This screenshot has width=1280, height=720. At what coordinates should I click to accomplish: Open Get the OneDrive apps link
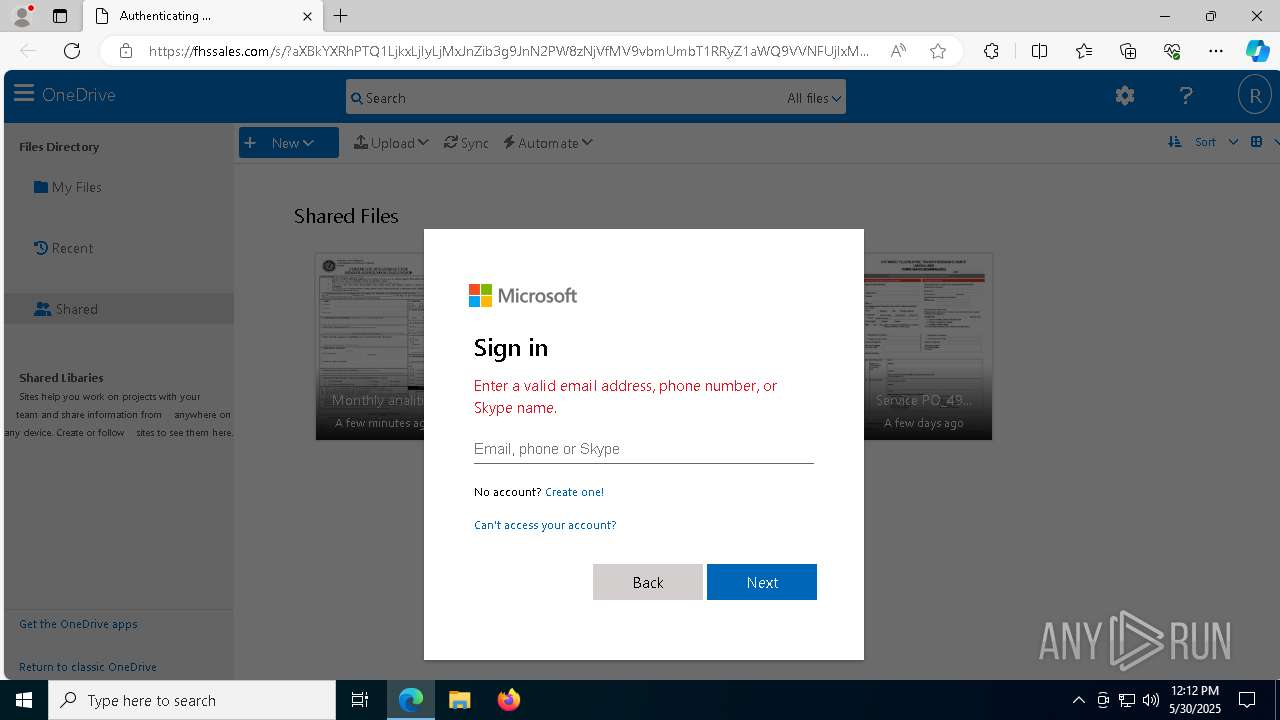pos(78,624)
